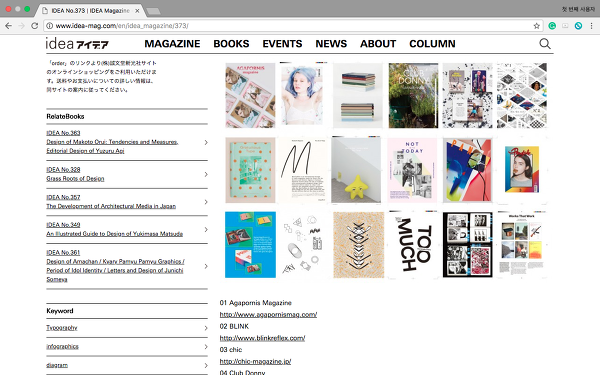Click the green Grammarly extension icon

pos(552,26)
